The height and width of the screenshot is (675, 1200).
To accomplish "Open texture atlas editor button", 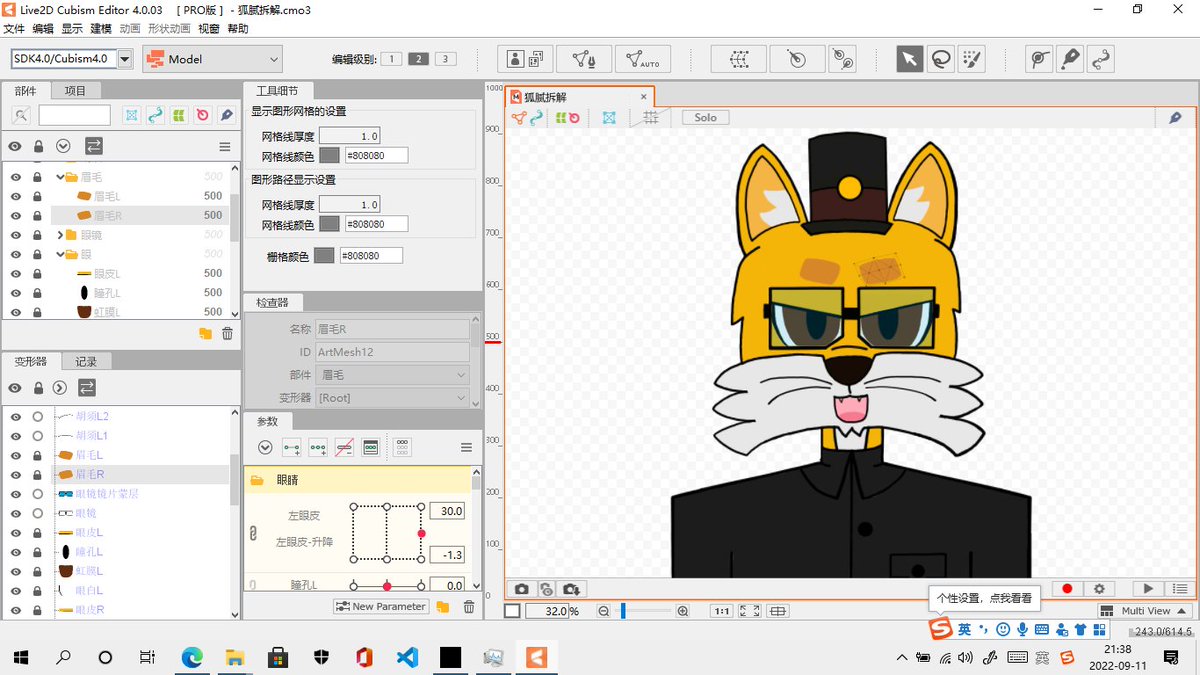I will 525,59.
